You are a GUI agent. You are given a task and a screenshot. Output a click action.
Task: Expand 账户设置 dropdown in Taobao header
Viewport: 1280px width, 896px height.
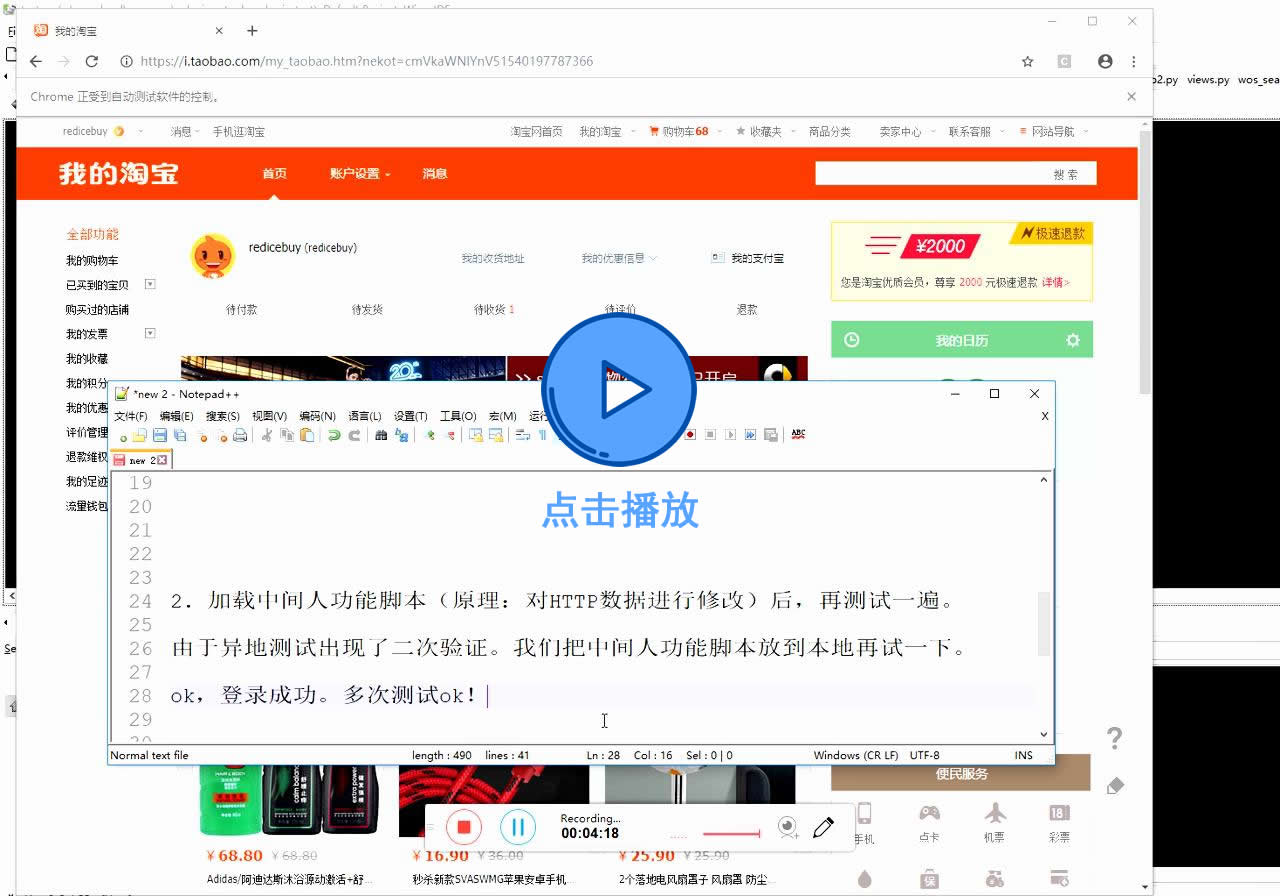(359, 173)
